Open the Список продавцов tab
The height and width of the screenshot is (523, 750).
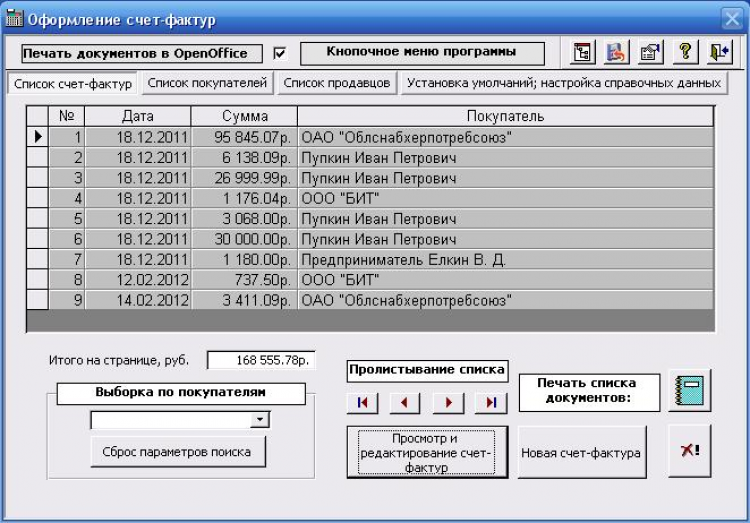(x=337, y=83)
